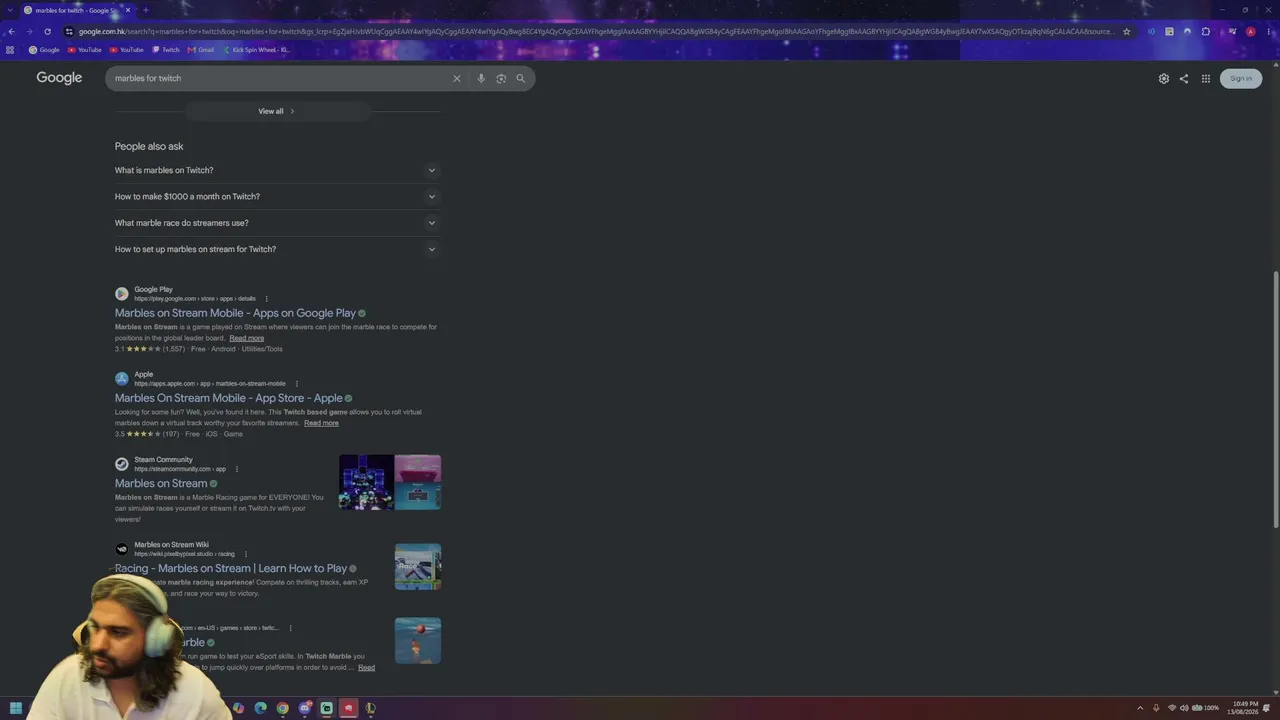This screenshot has height=720, width=1280.
Task: Click 'Read more' on the Google Play result
Action: [x=247, y=338]
